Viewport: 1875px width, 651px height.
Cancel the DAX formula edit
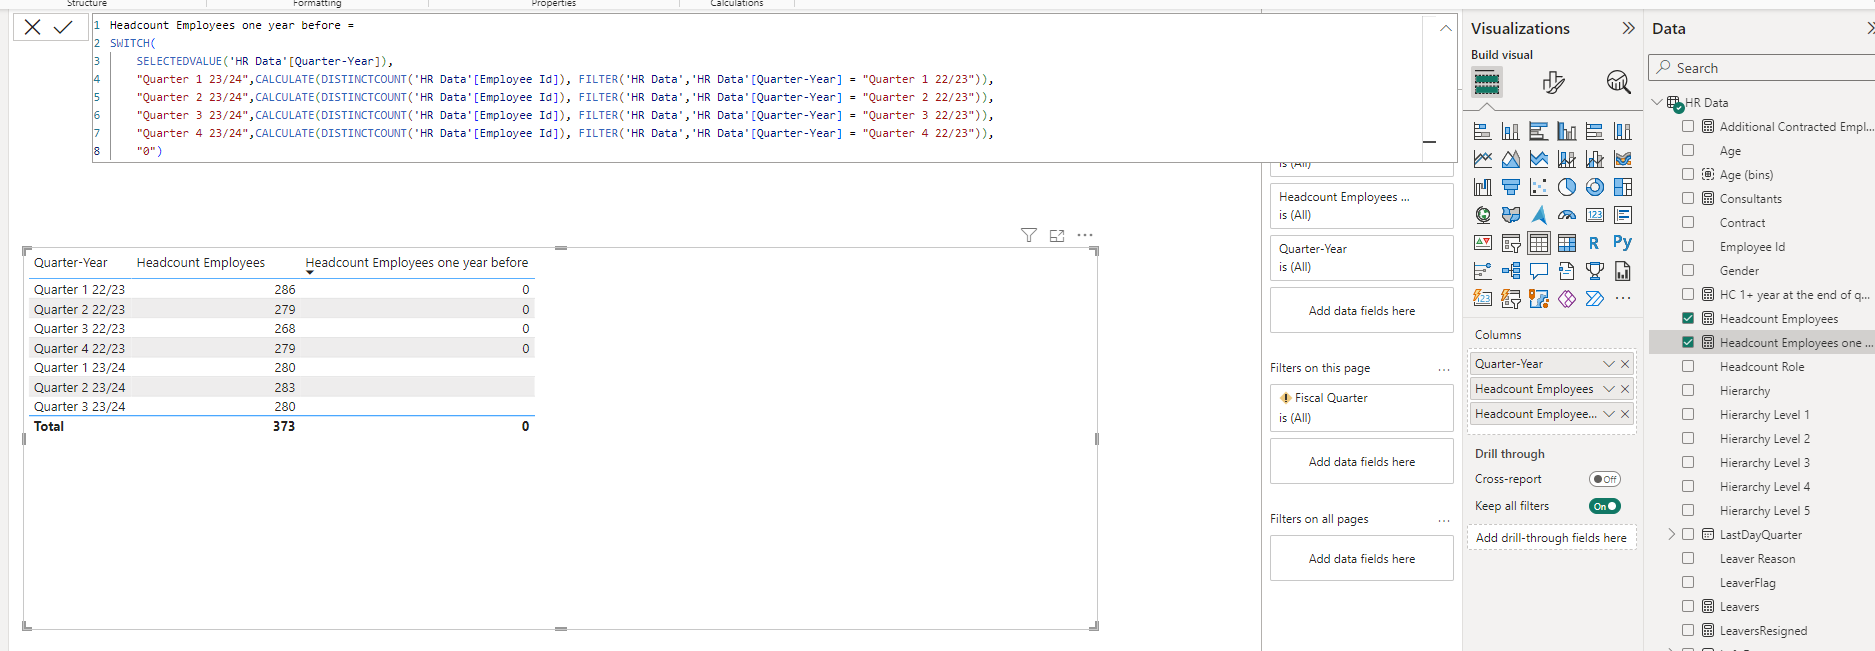(33, 27)
